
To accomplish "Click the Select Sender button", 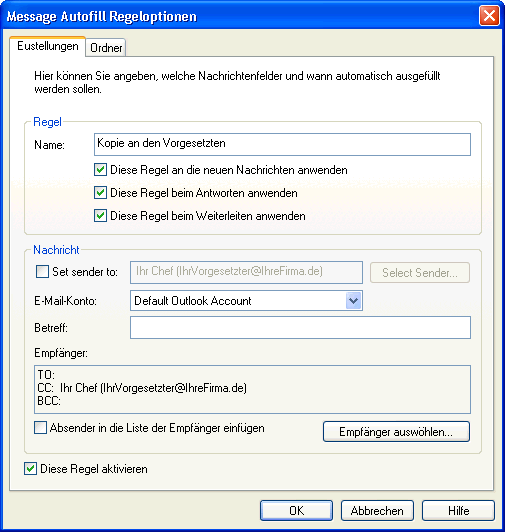I will [x=420, y=272].
